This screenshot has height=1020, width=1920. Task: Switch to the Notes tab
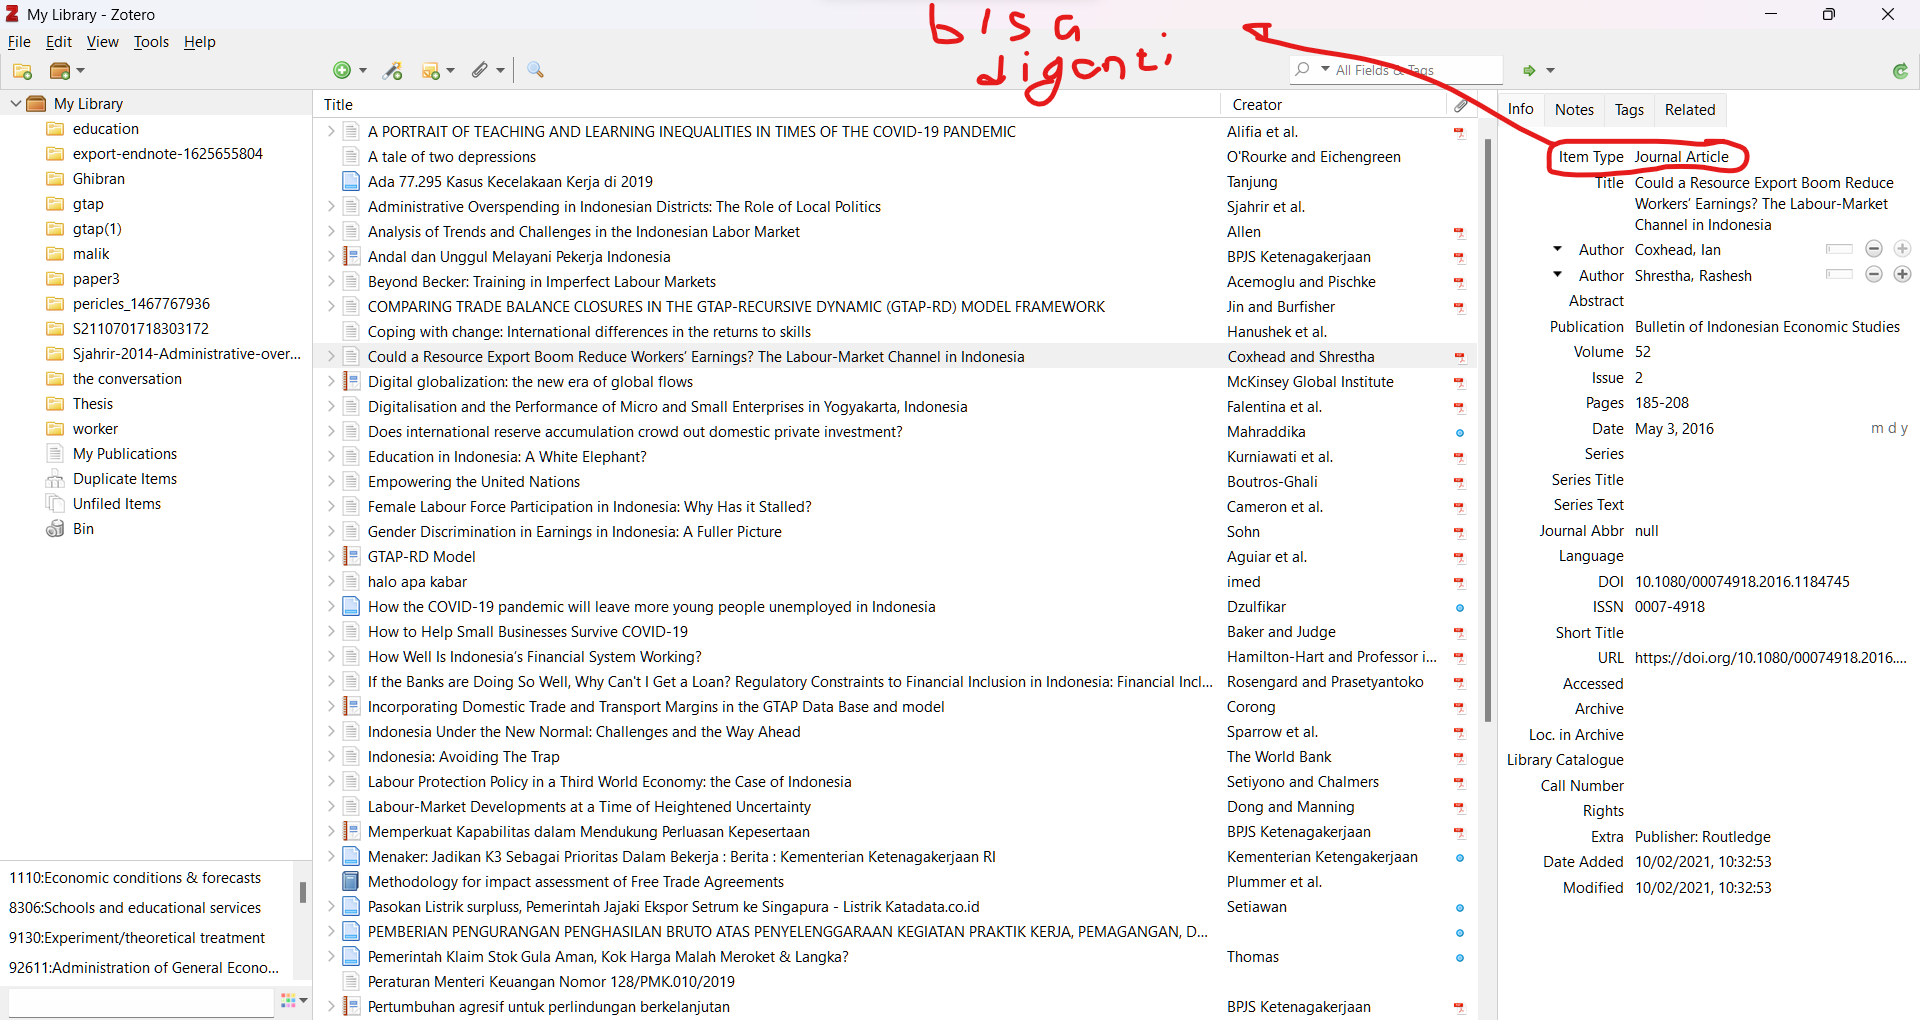tap(1573, 110)
